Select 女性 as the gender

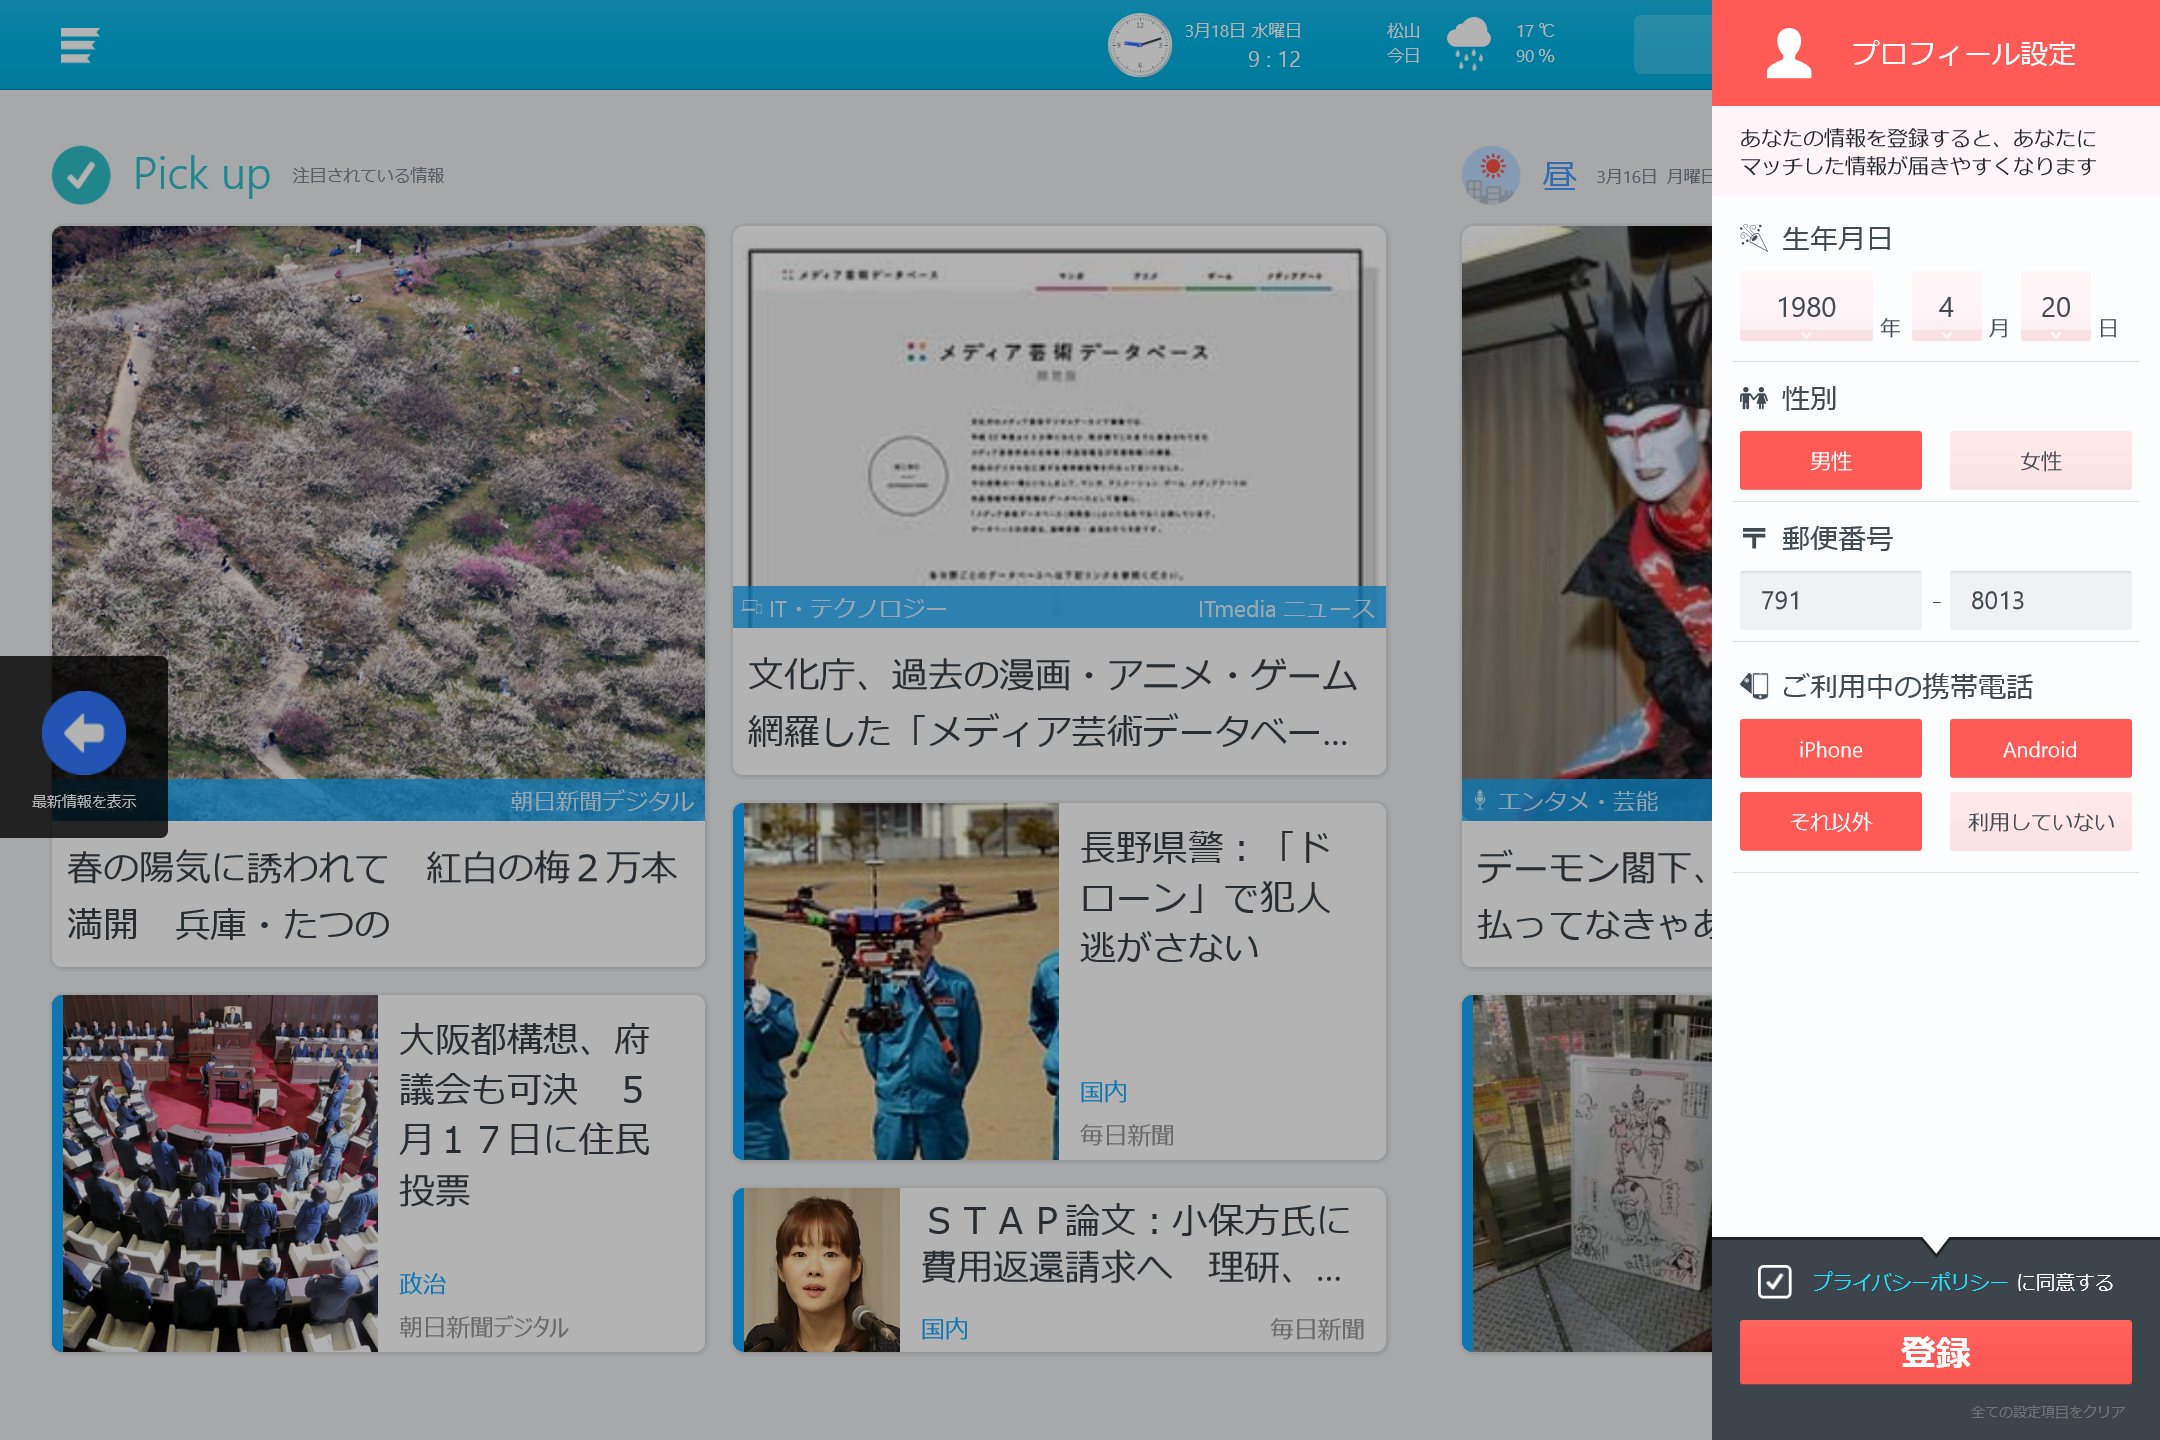click(x=2040, y=460)
